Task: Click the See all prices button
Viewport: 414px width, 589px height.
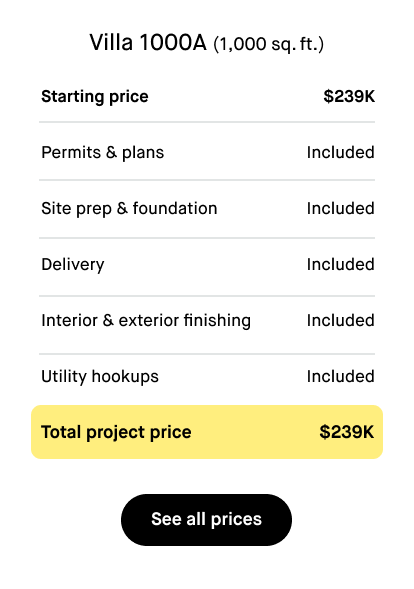Action: point(206,520)
